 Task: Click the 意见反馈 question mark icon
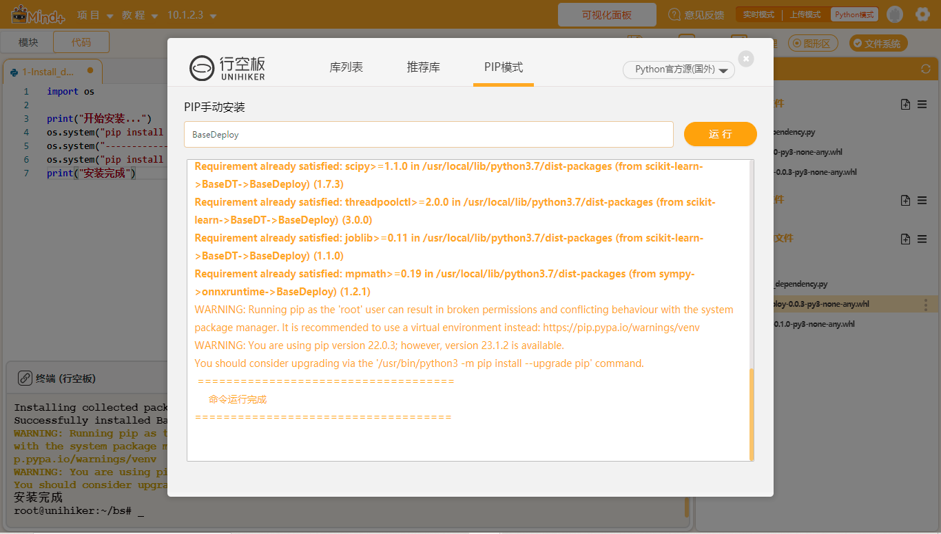[x=675, y=14]
